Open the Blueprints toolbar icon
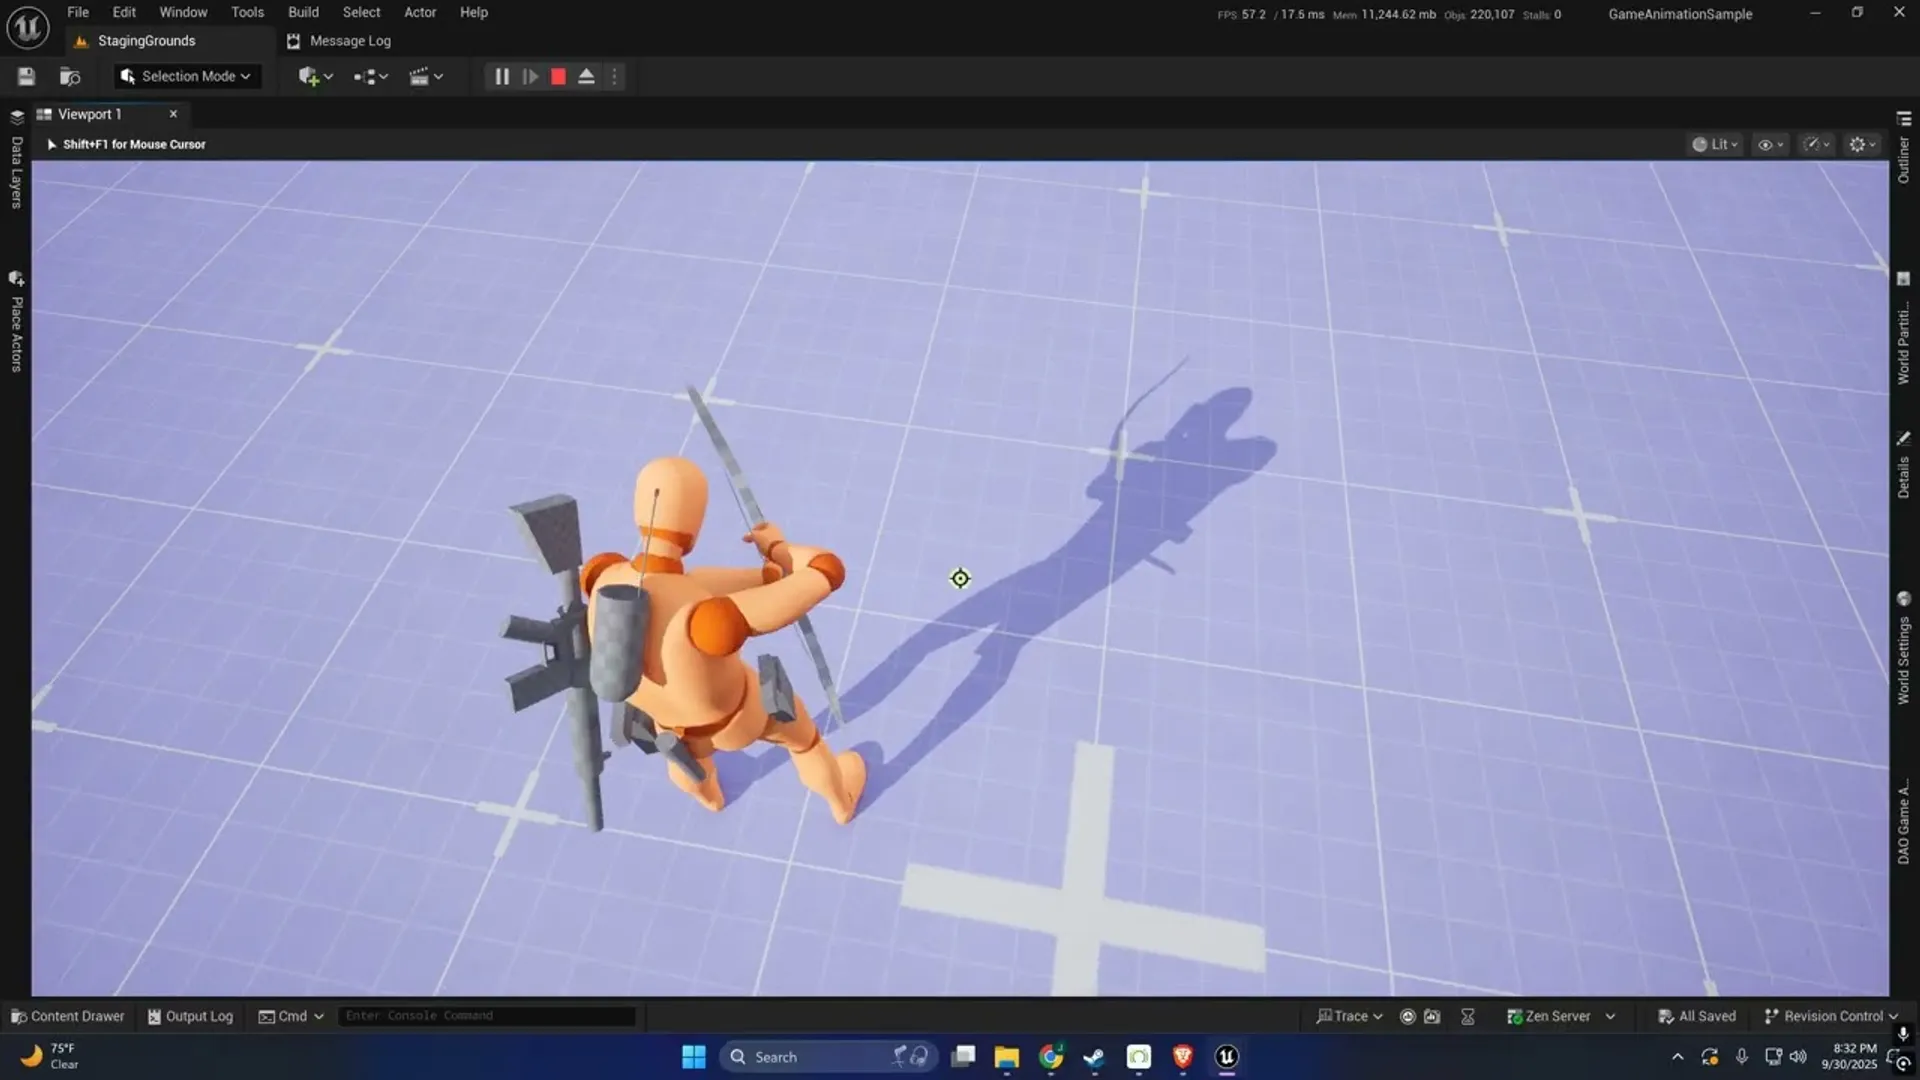The width and height of the screenshot is (1920, 1080). (x=368, y=76)
